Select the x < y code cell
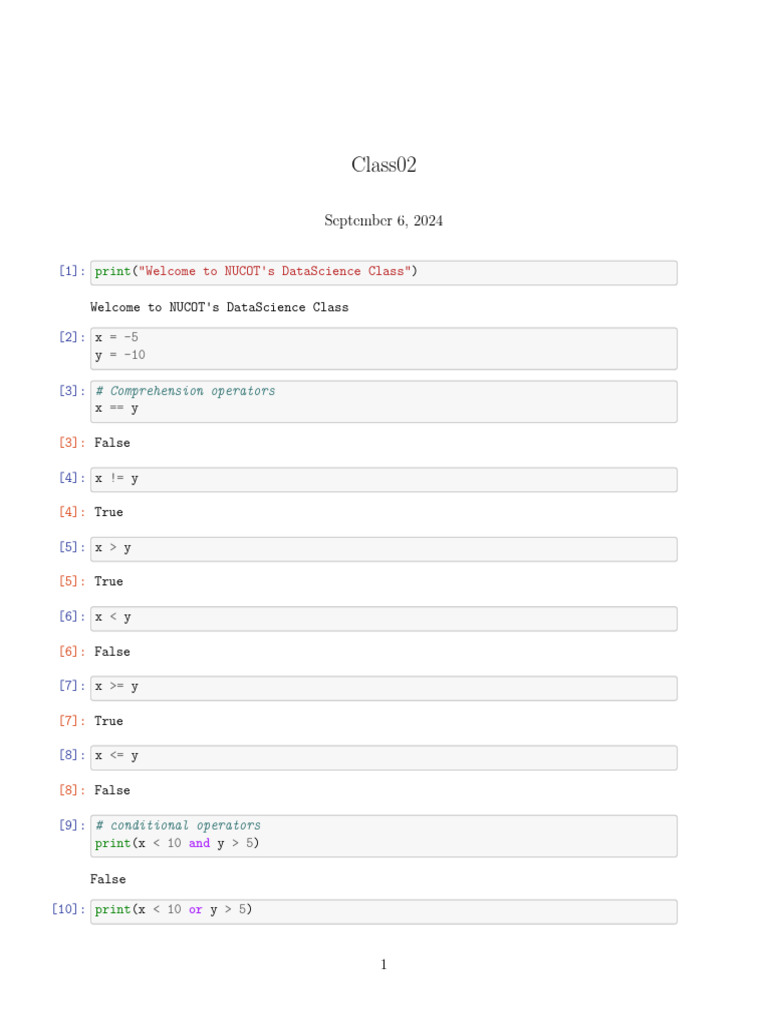This screenshot has width=768, height=1024. [383, 618]
